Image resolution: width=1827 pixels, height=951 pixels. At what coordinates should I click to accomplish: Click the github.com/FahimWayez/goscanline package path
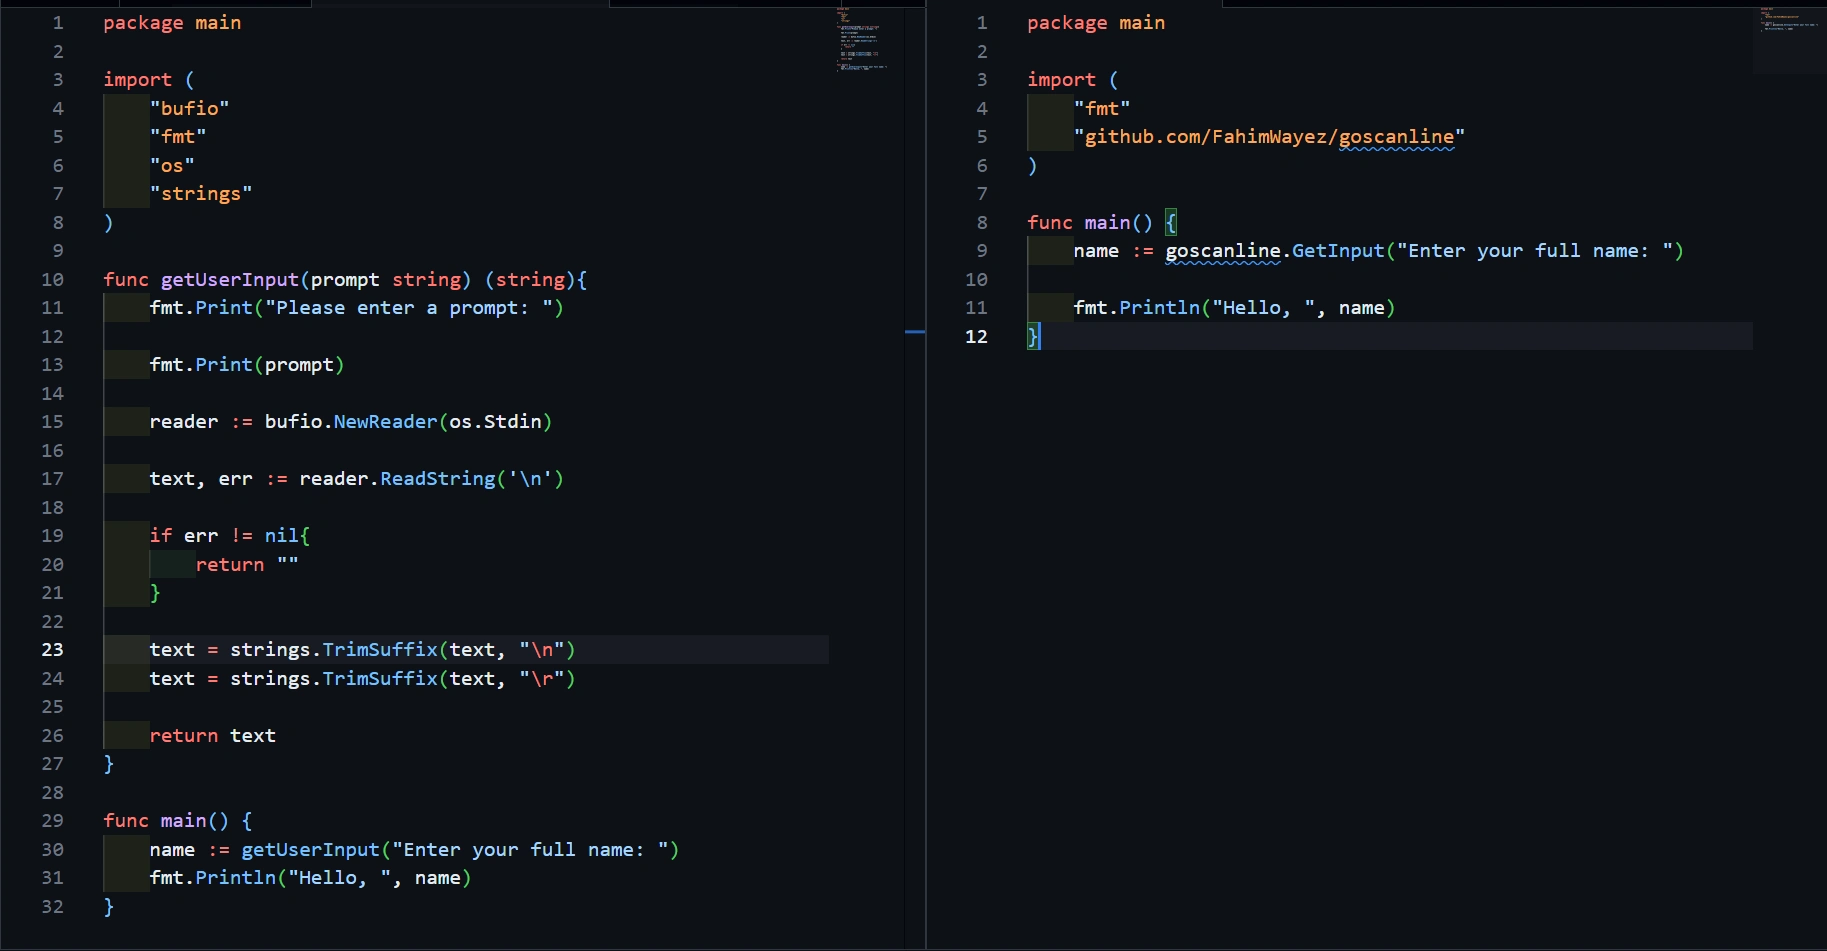(x=1270, y=137)
